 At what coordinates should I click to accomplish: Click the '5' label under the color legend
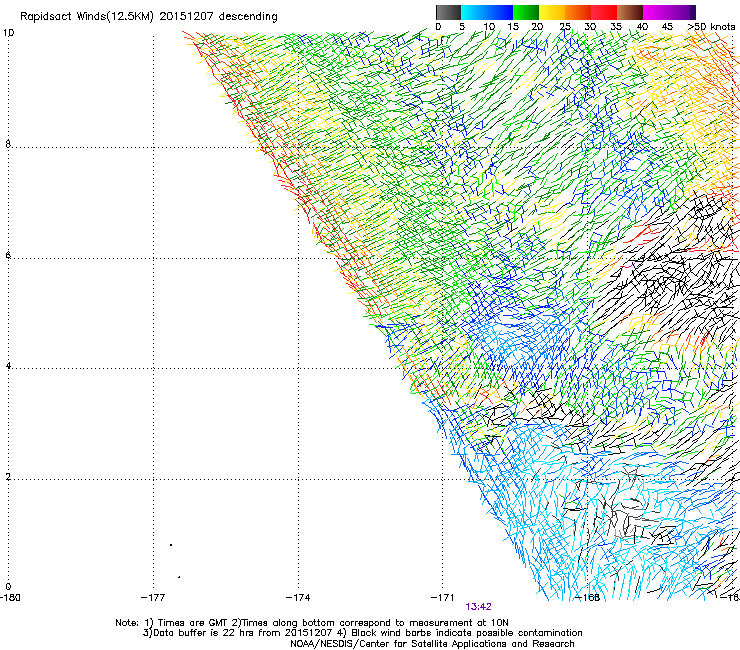tap(462, 27)
